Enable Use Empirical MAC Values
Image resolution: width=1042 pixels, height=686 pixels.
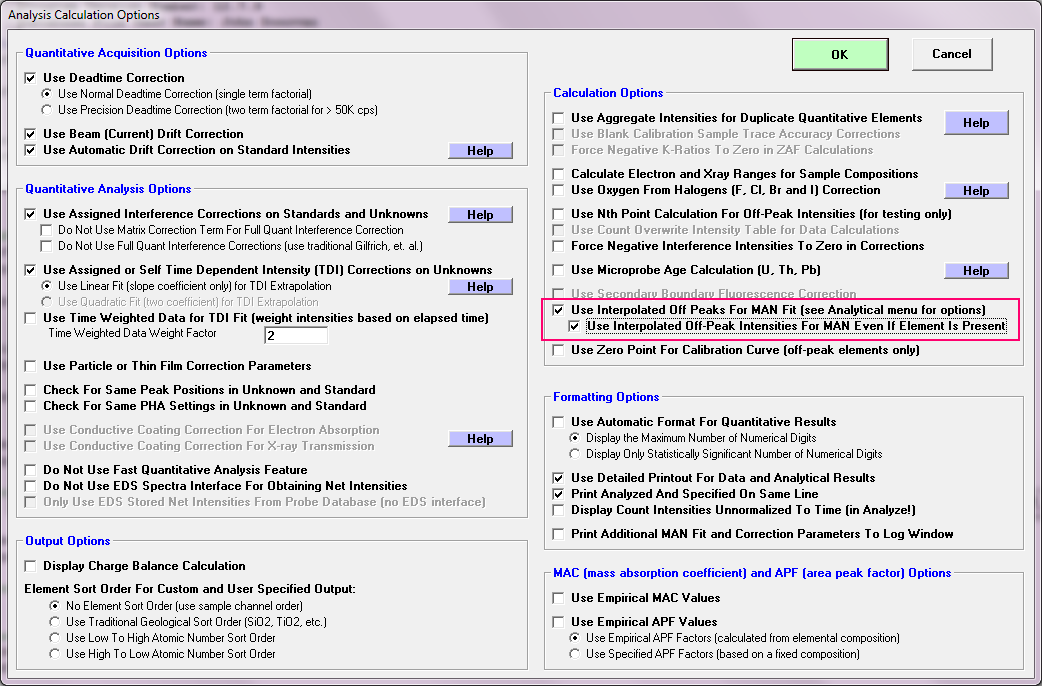pos(559,598)
